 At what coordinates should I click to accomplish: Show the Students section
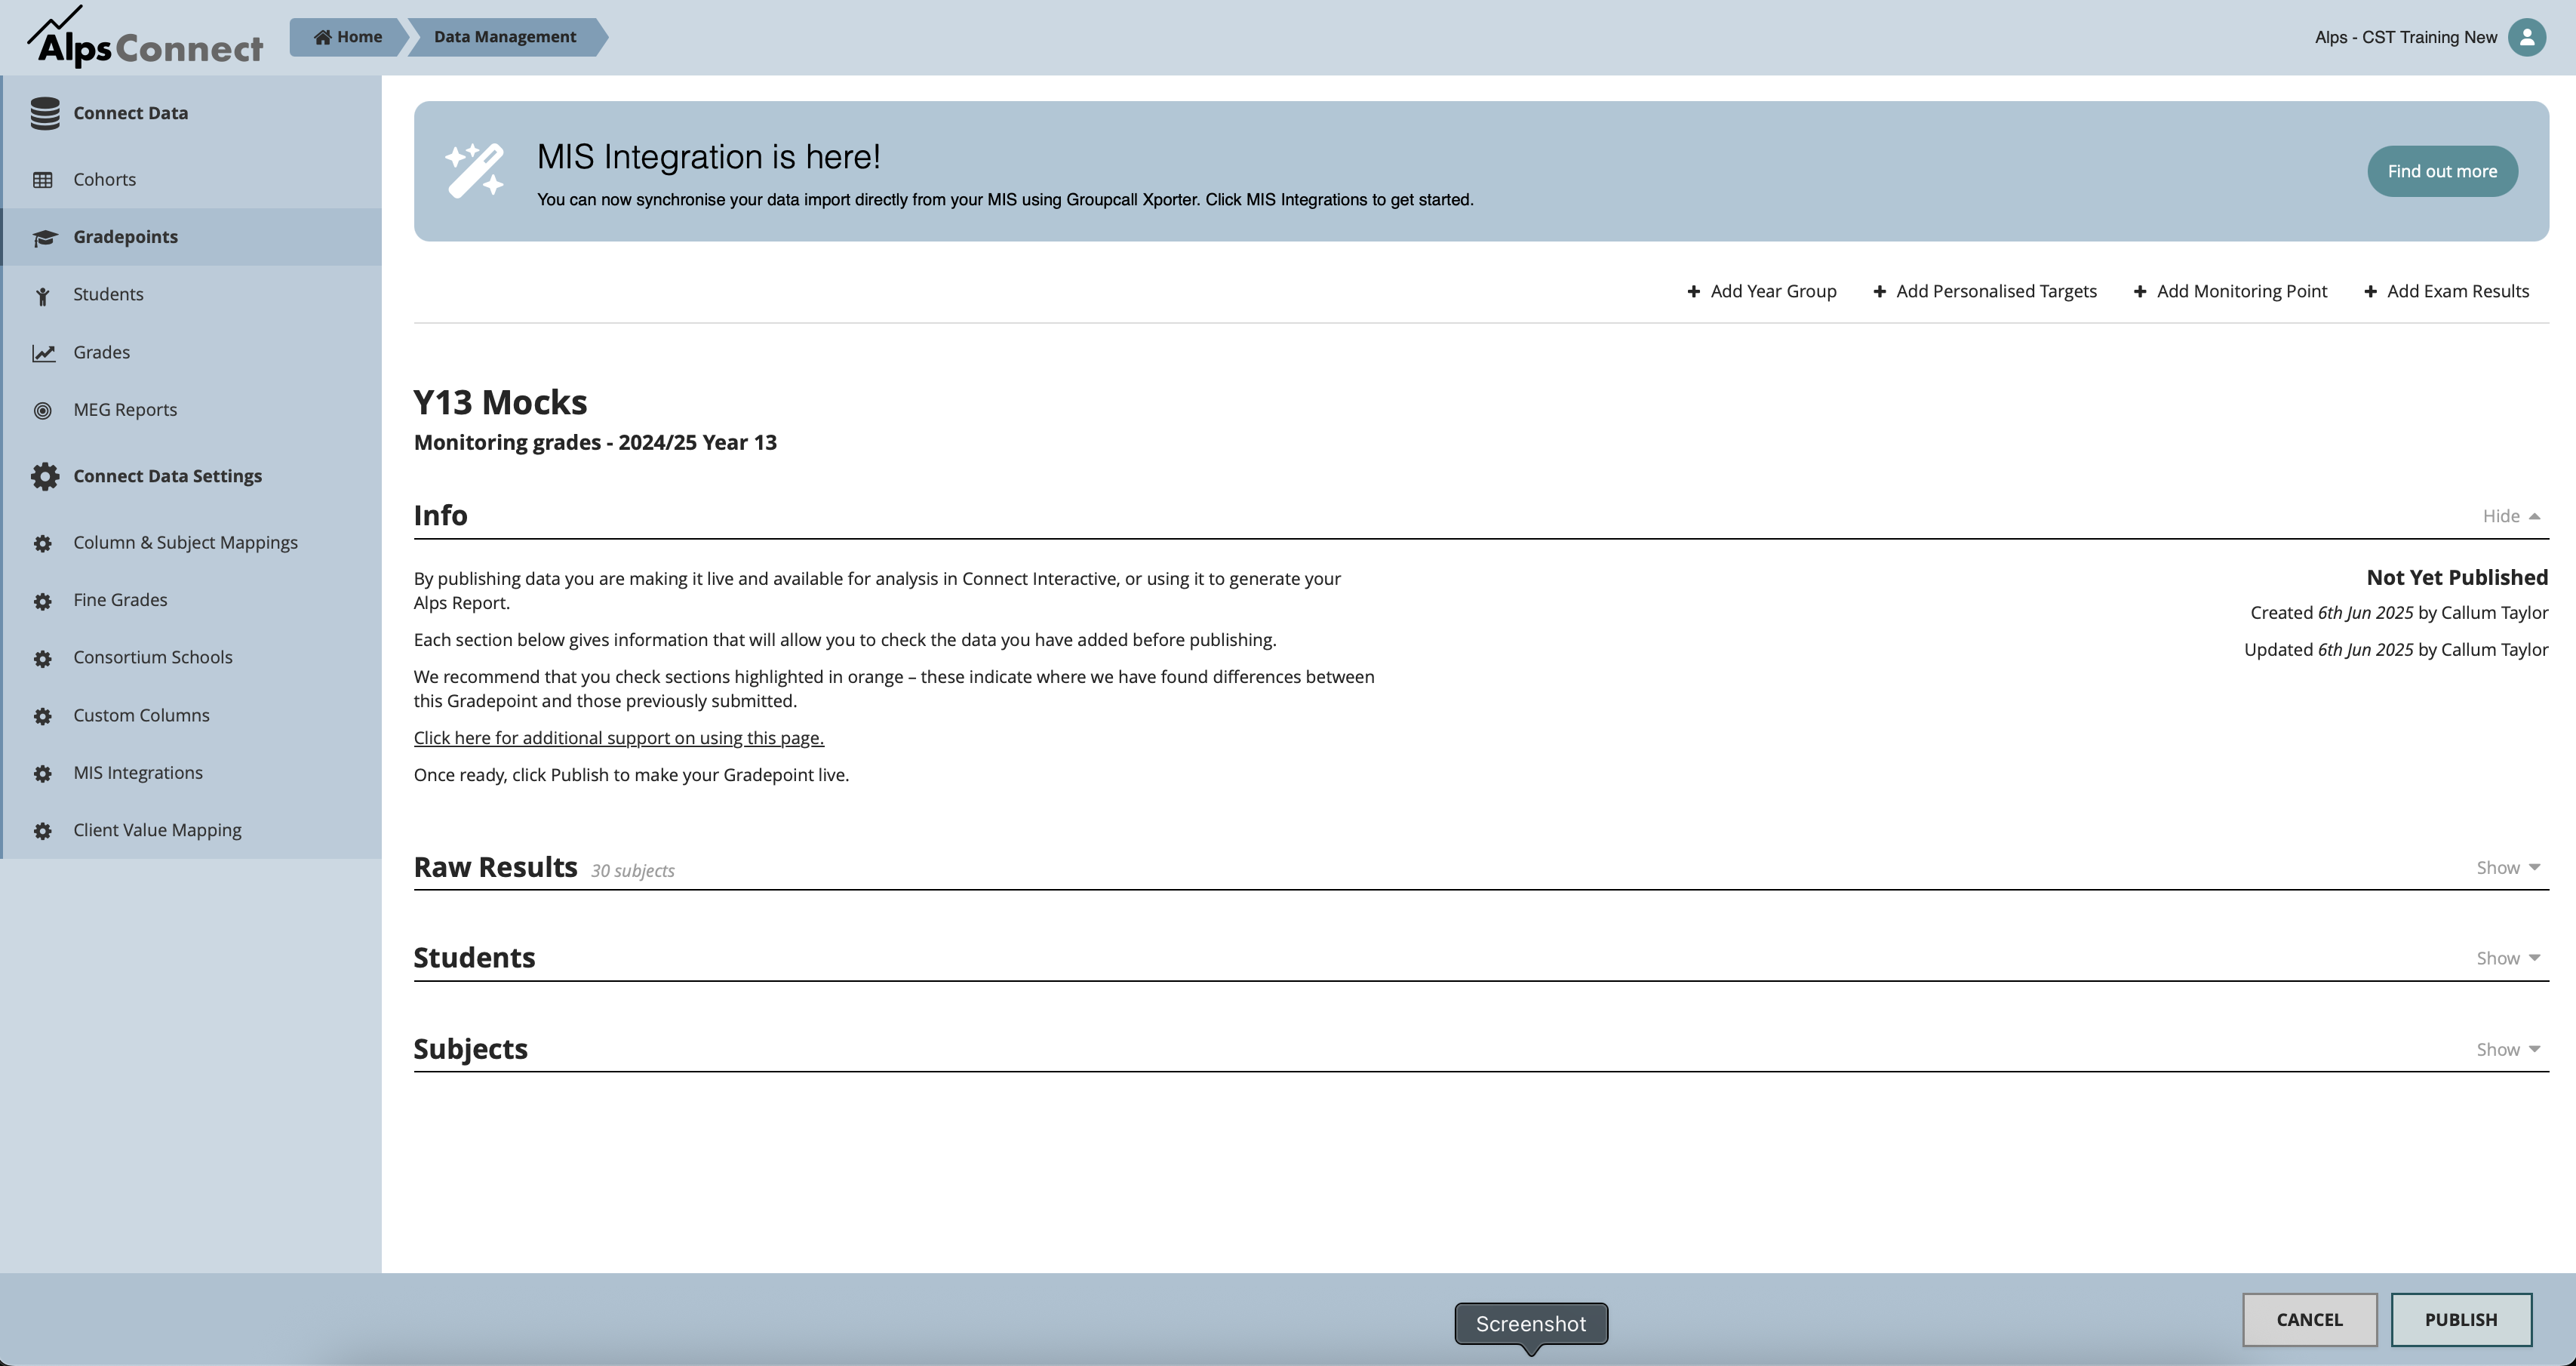click(x=2508, y=958)
